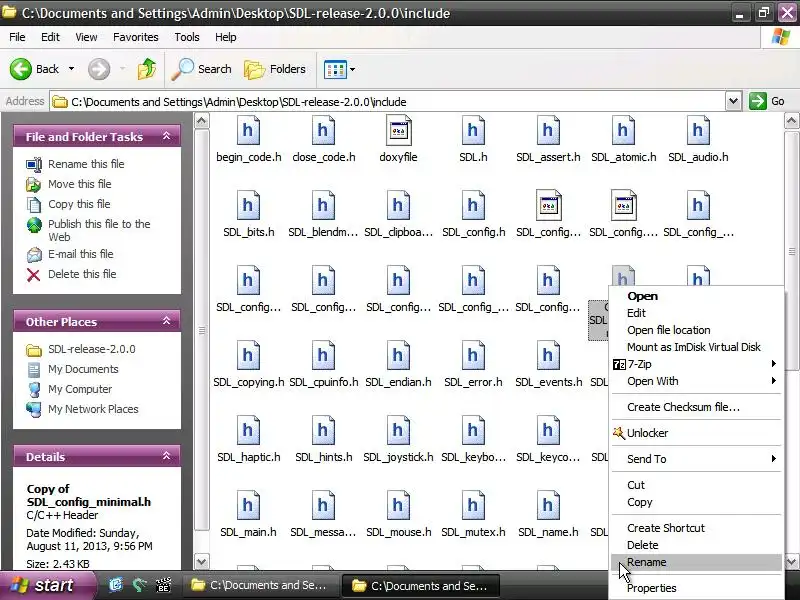The height and width of the screenshot is (600, 800).
Task: Collapse File and Folder Tasks panel
Action: (166, 136)
